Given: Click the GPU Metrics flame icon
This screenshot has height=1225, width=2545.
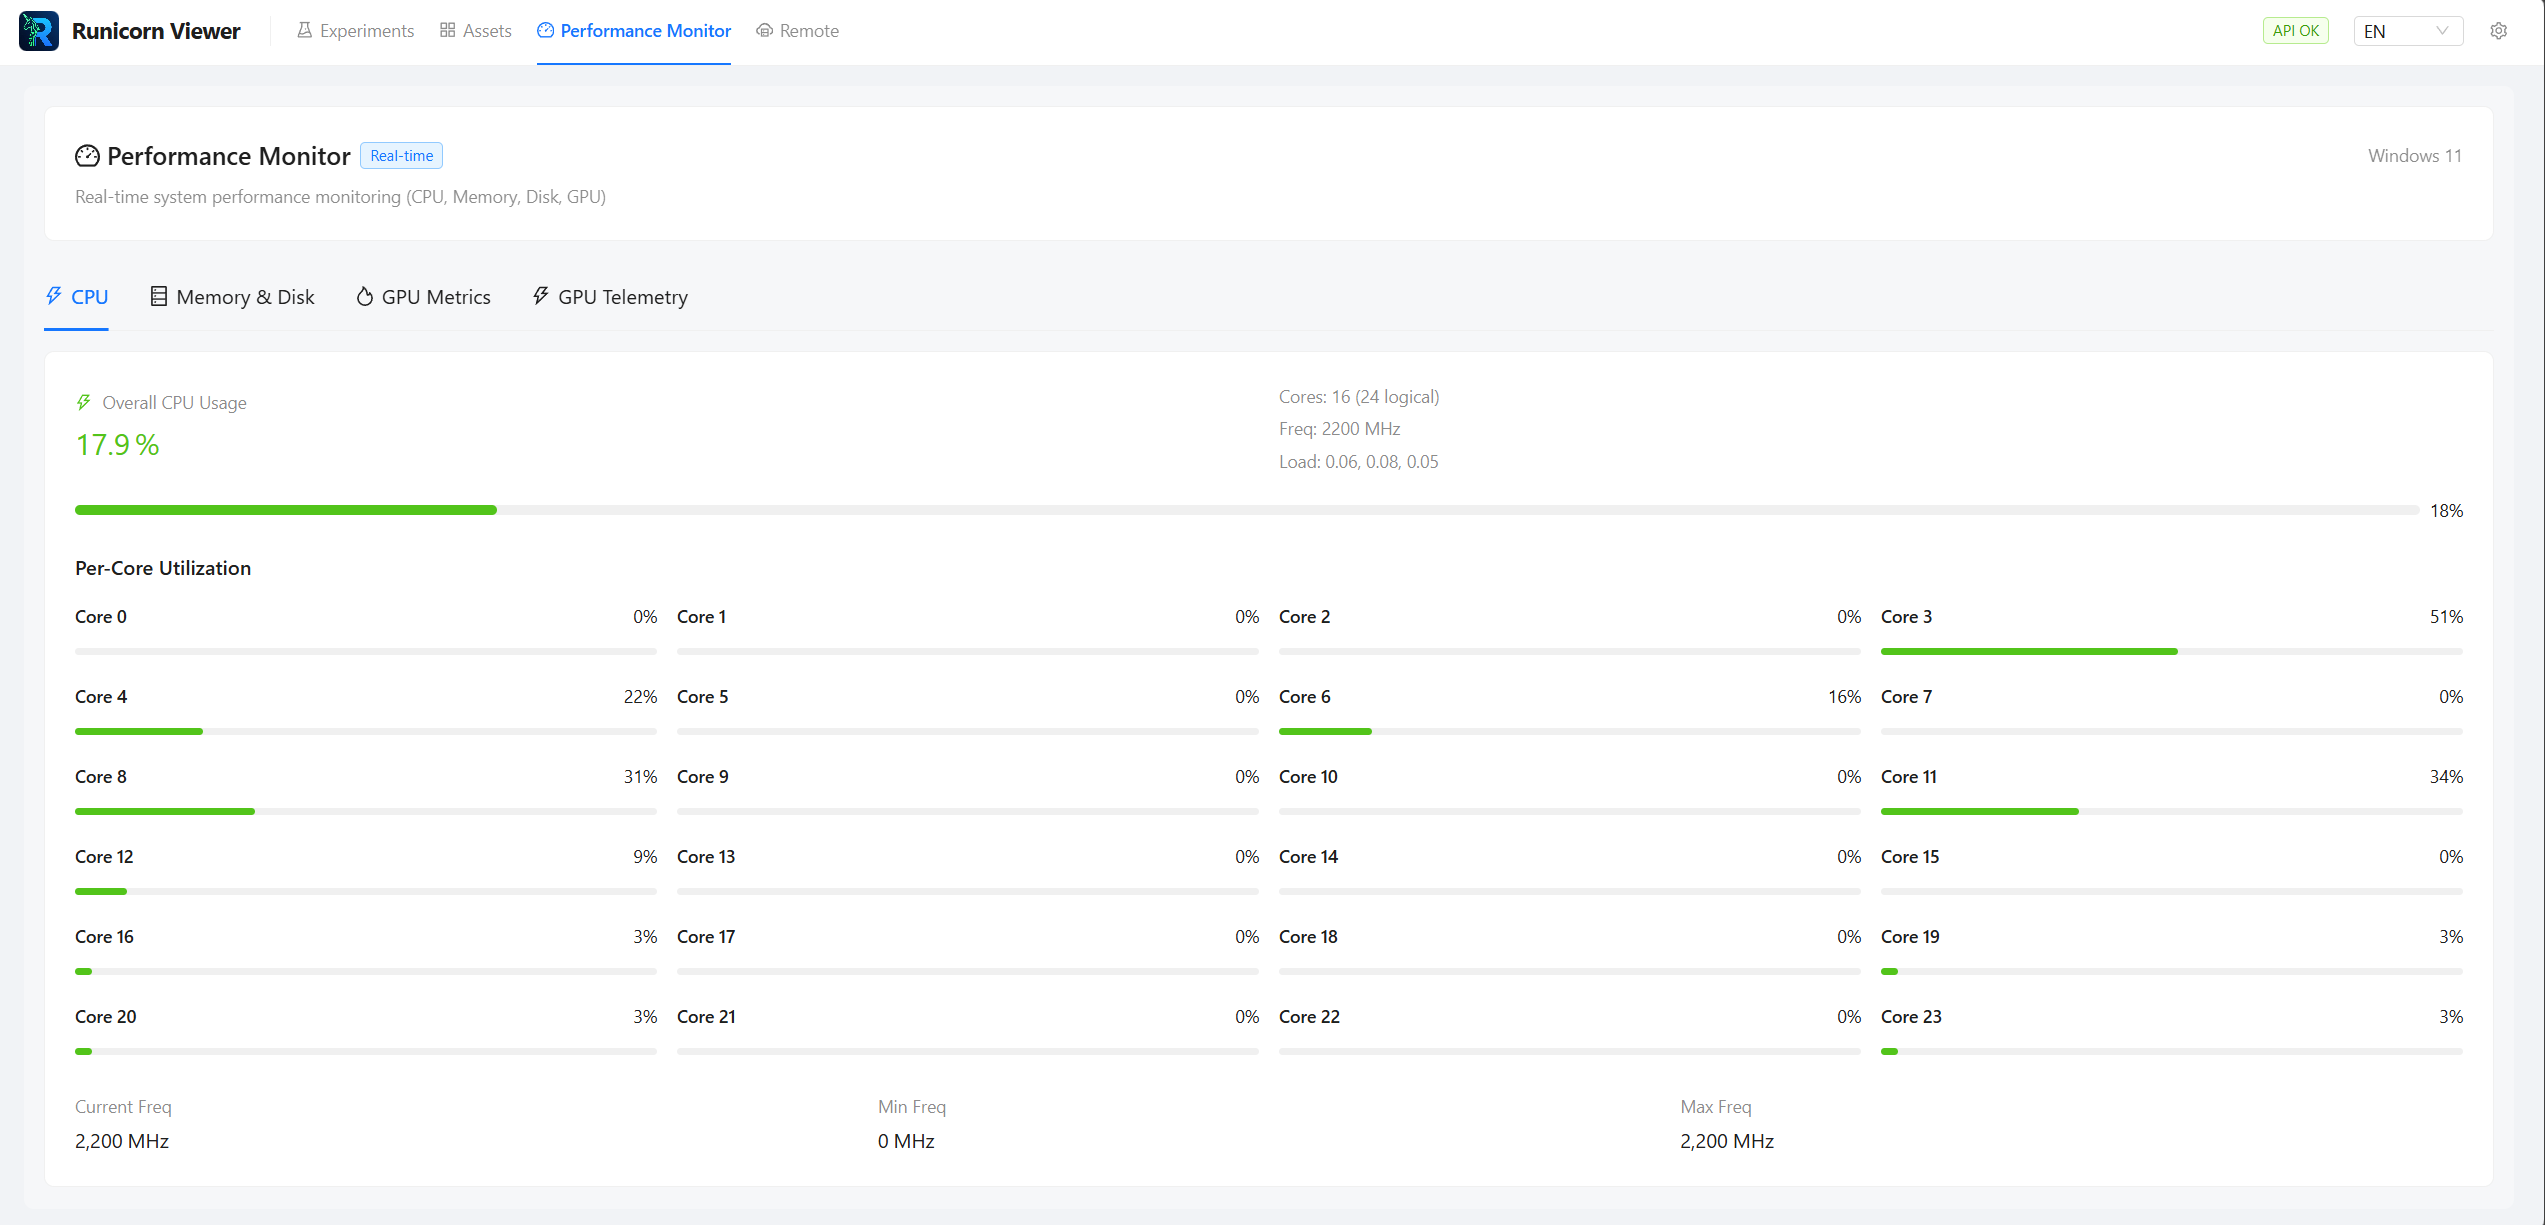Looking at the screenshot, I should [x=365, y=296].
